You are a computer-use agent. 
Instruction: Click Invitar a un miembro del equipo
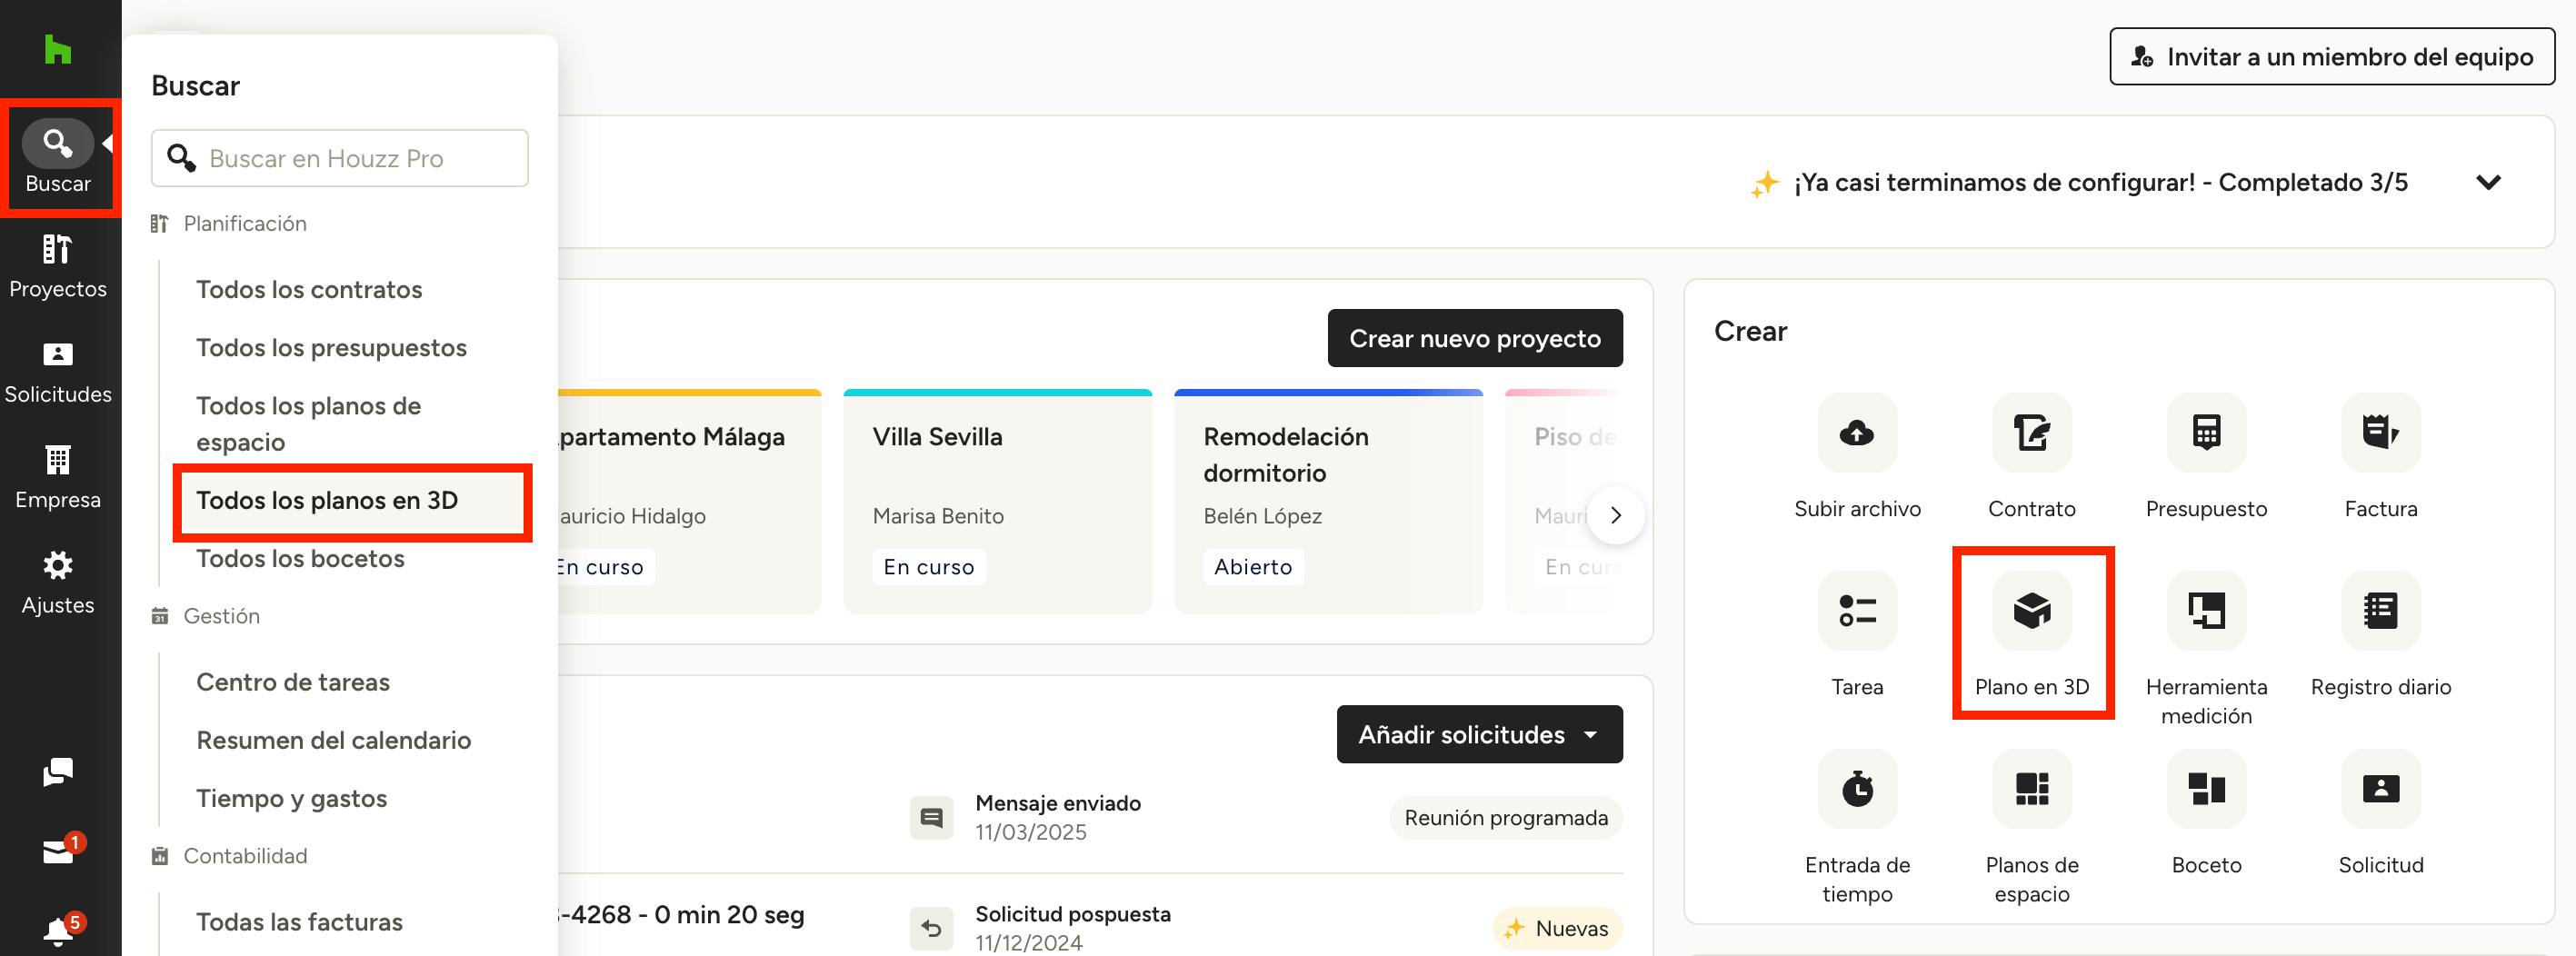2331,57
